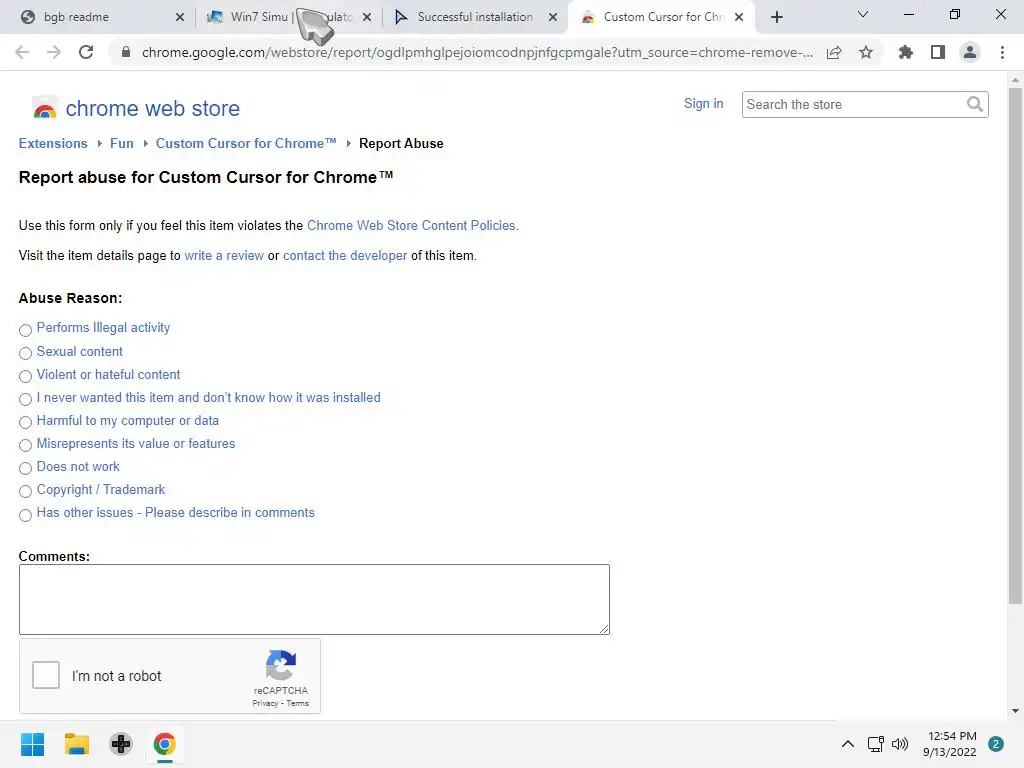Screen dimensions: 1024x768
Task: Go back to the previous page
Action: 22,52
